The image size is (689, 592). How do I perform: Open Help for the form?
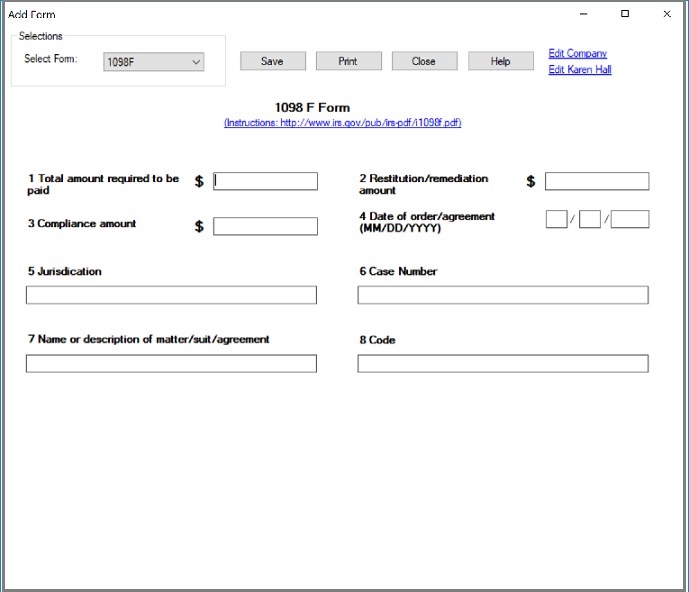[501, 61]
